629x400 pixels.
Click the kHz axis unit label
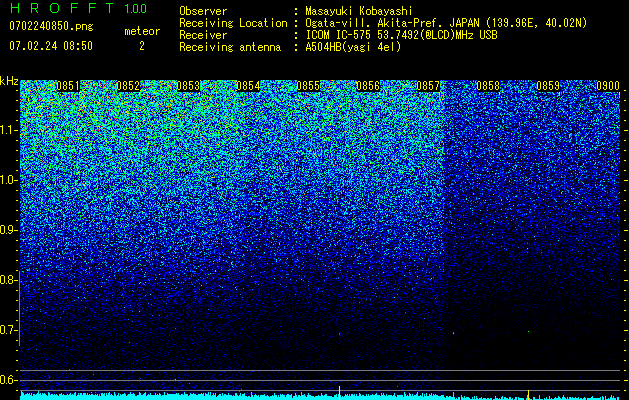point(9,81)
